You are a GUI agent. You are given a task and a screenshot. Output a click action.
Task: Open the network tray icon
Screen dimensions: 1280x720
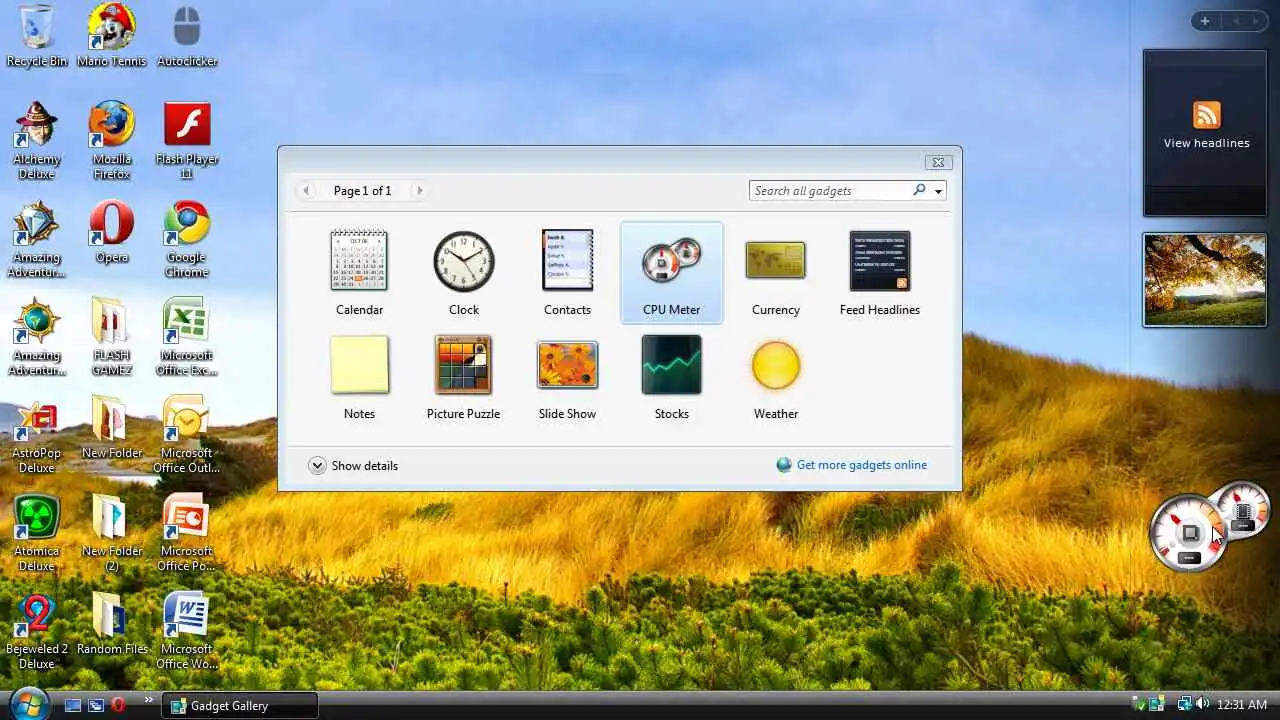[x=1184, y=704]
